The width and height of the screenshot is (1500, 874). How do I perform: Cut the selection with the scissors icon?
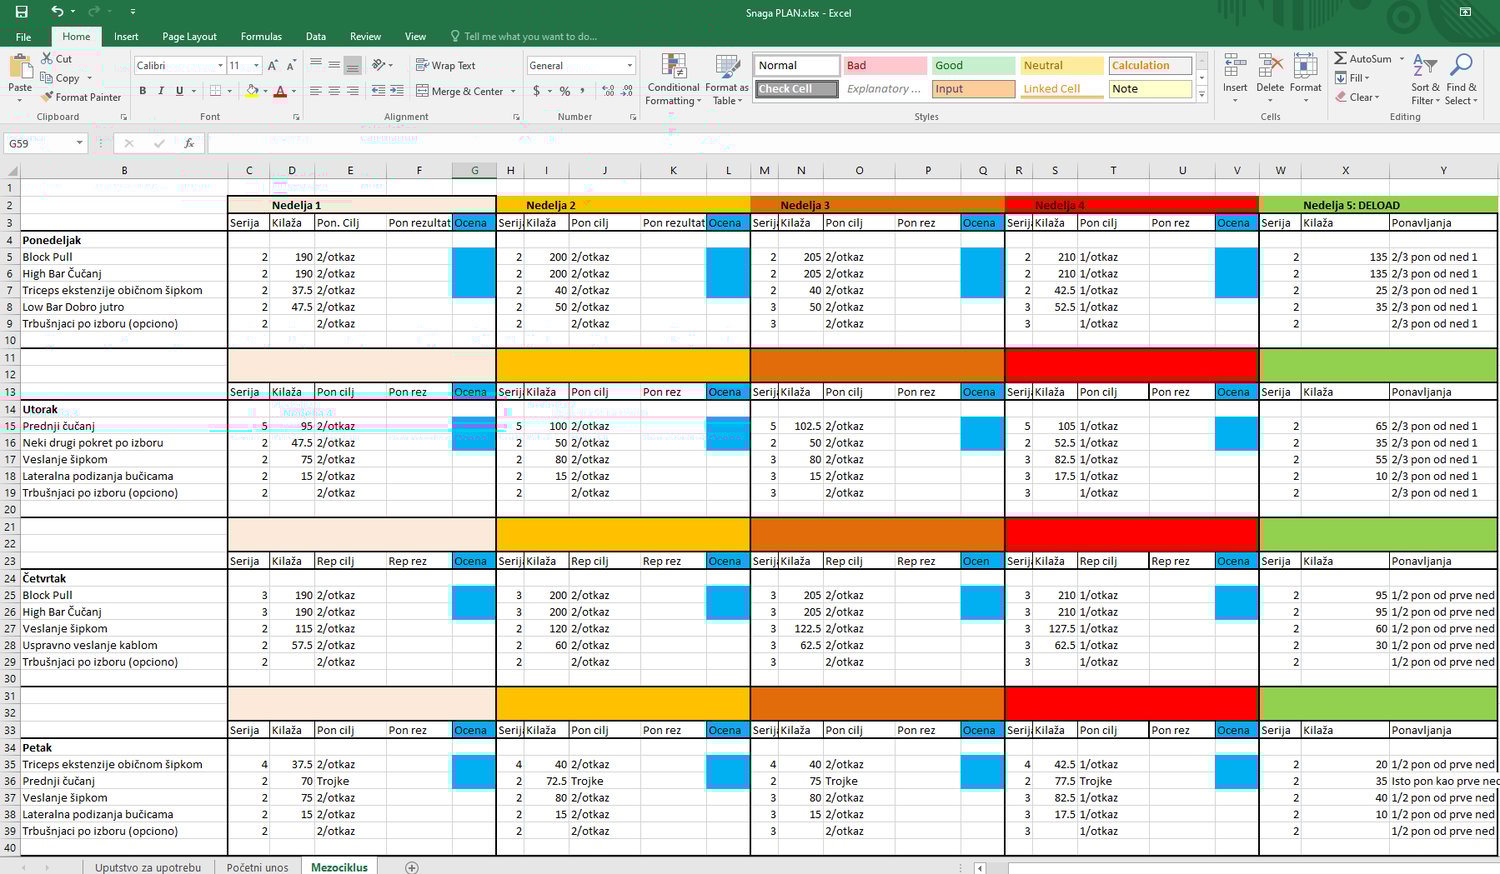click(x=47, y=59)
